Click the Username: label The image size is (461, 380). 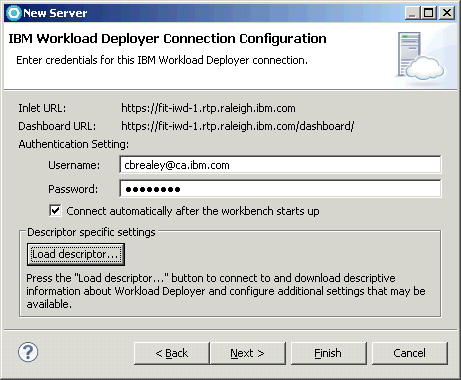(x=74, y=165)
